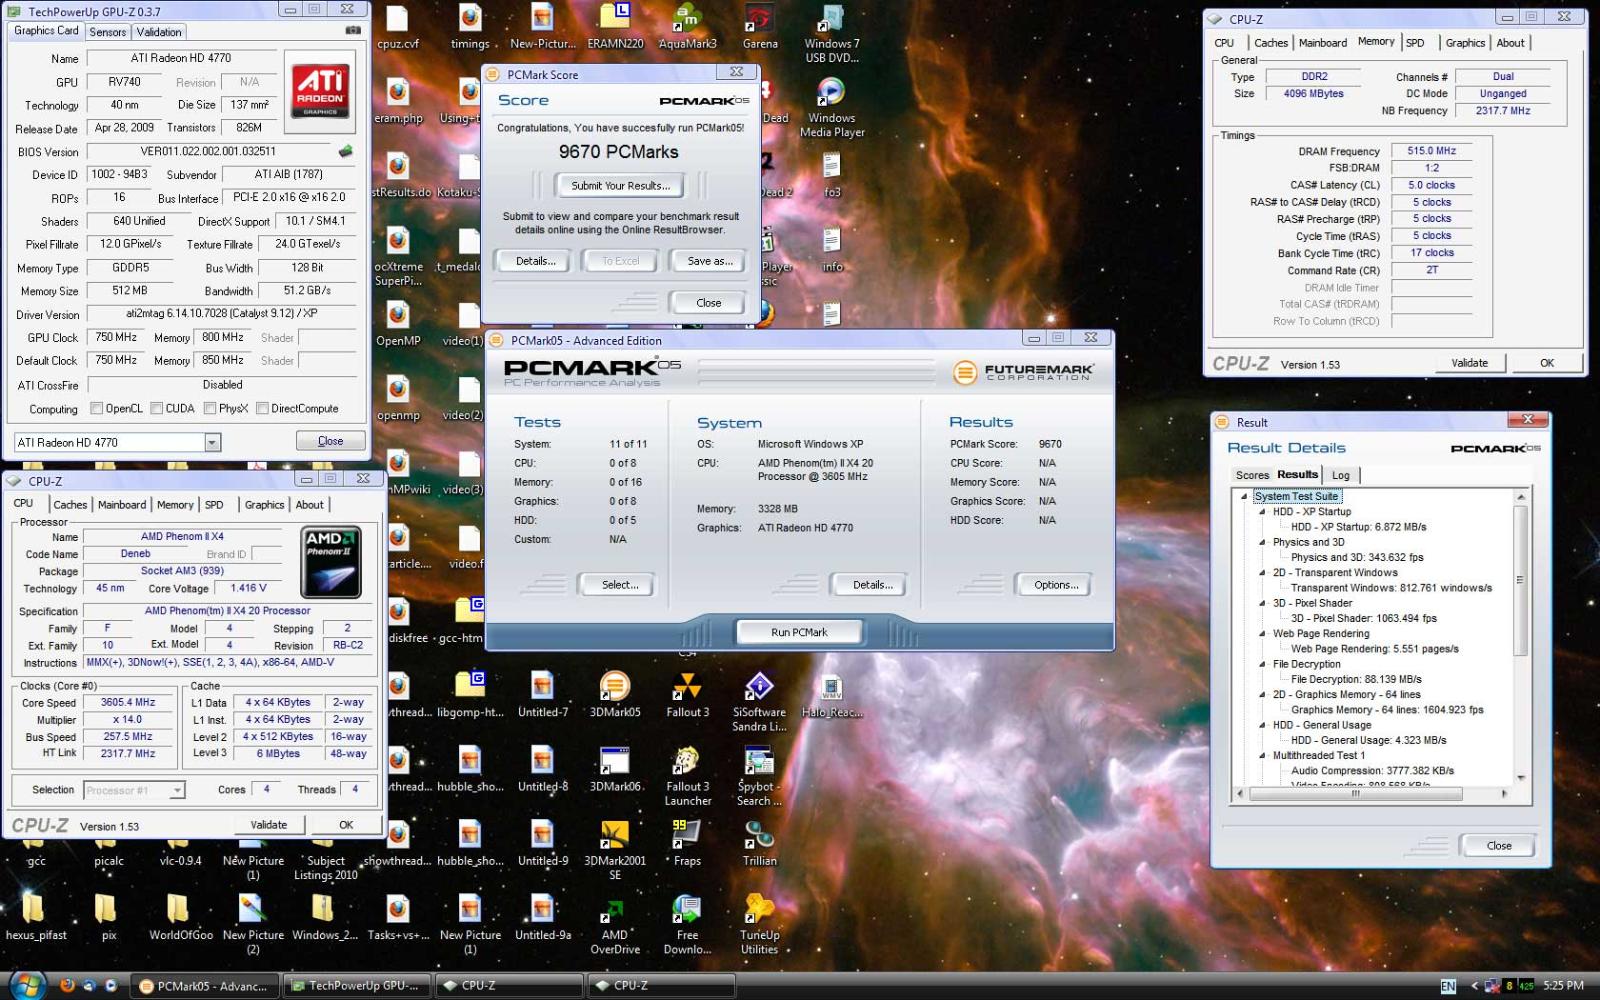
Task: Click Select button under Tests
Action: point(620,585)
